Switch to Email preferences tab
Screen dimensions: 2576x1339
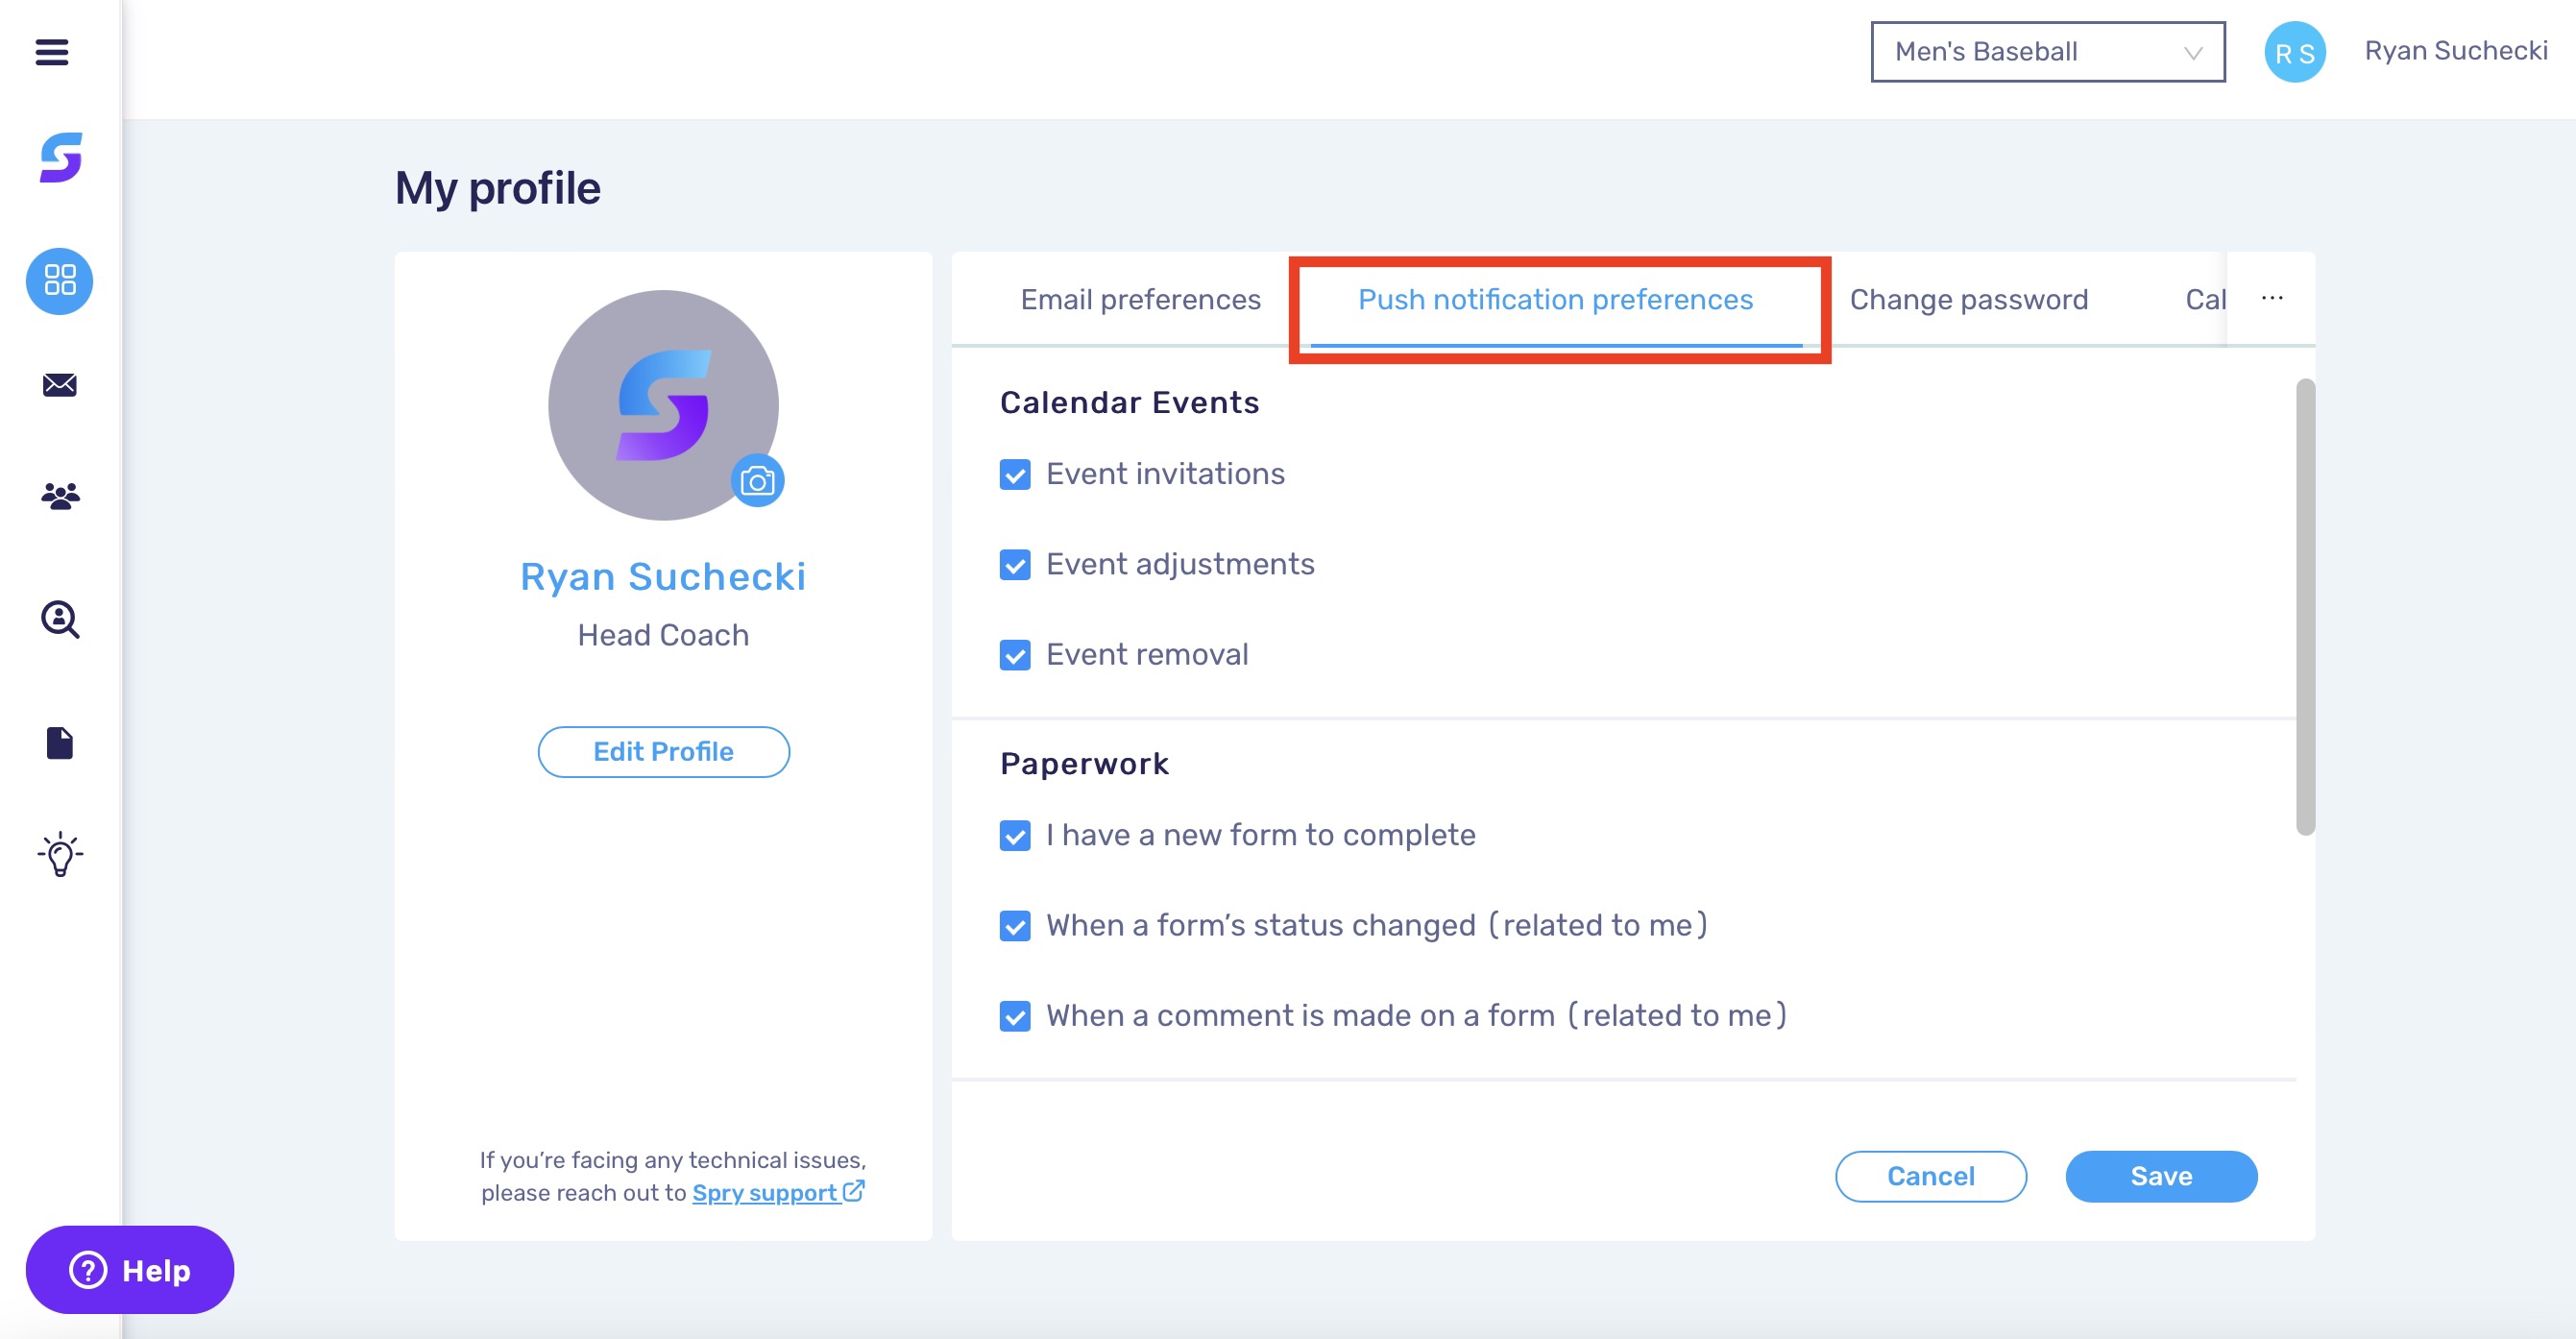1140,300
